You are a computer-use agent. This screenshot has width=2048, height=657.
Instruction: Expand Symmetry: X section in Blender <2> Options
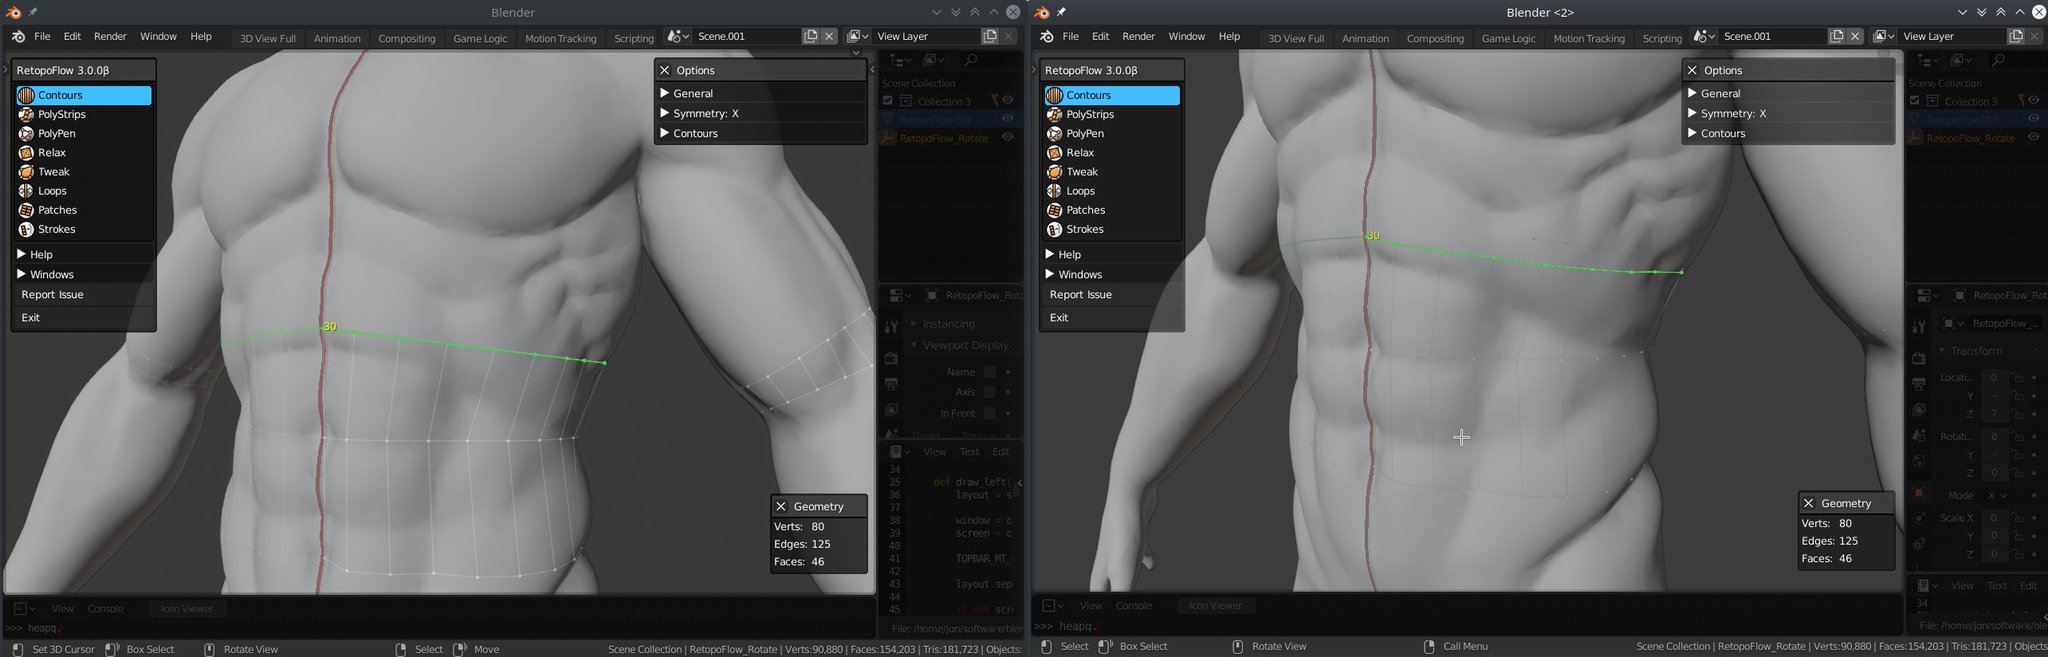click(1789, 113)
